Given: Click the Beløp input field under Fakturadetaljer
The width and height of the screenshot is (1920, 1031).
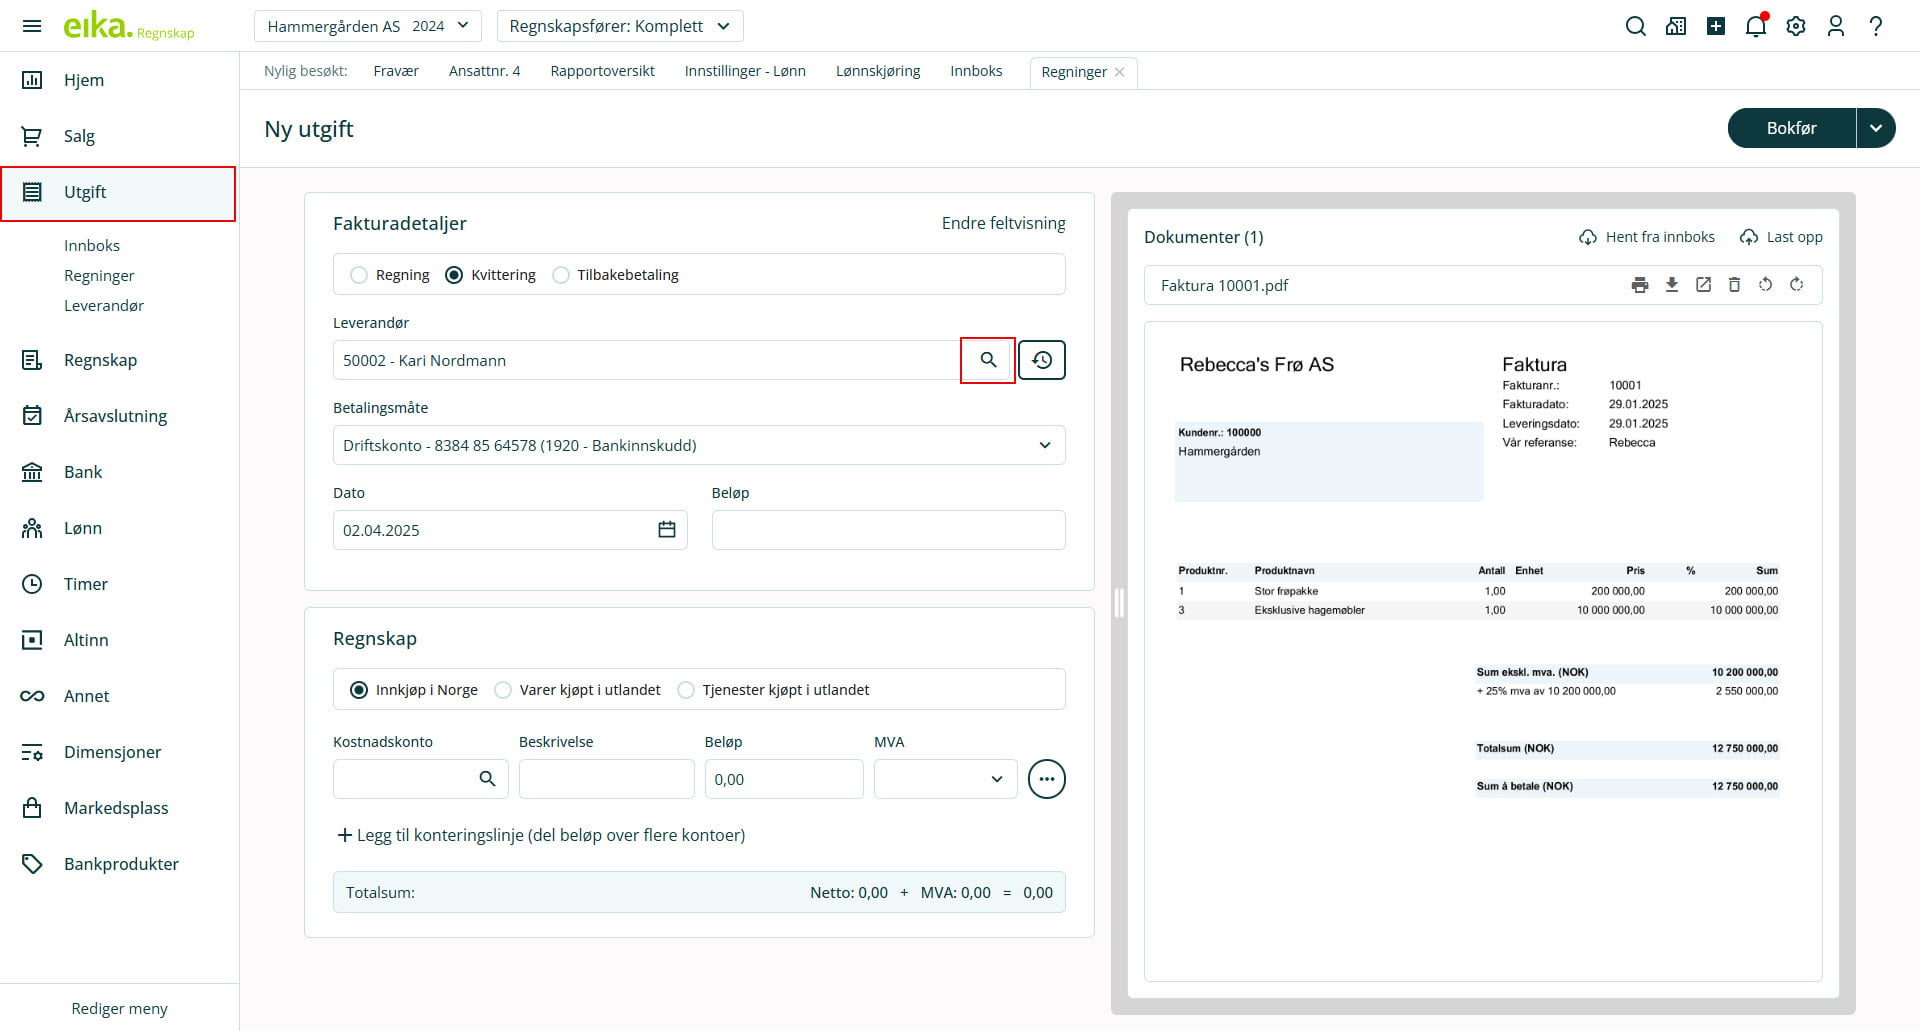Looking at the screenshot, I should [888, 530].
